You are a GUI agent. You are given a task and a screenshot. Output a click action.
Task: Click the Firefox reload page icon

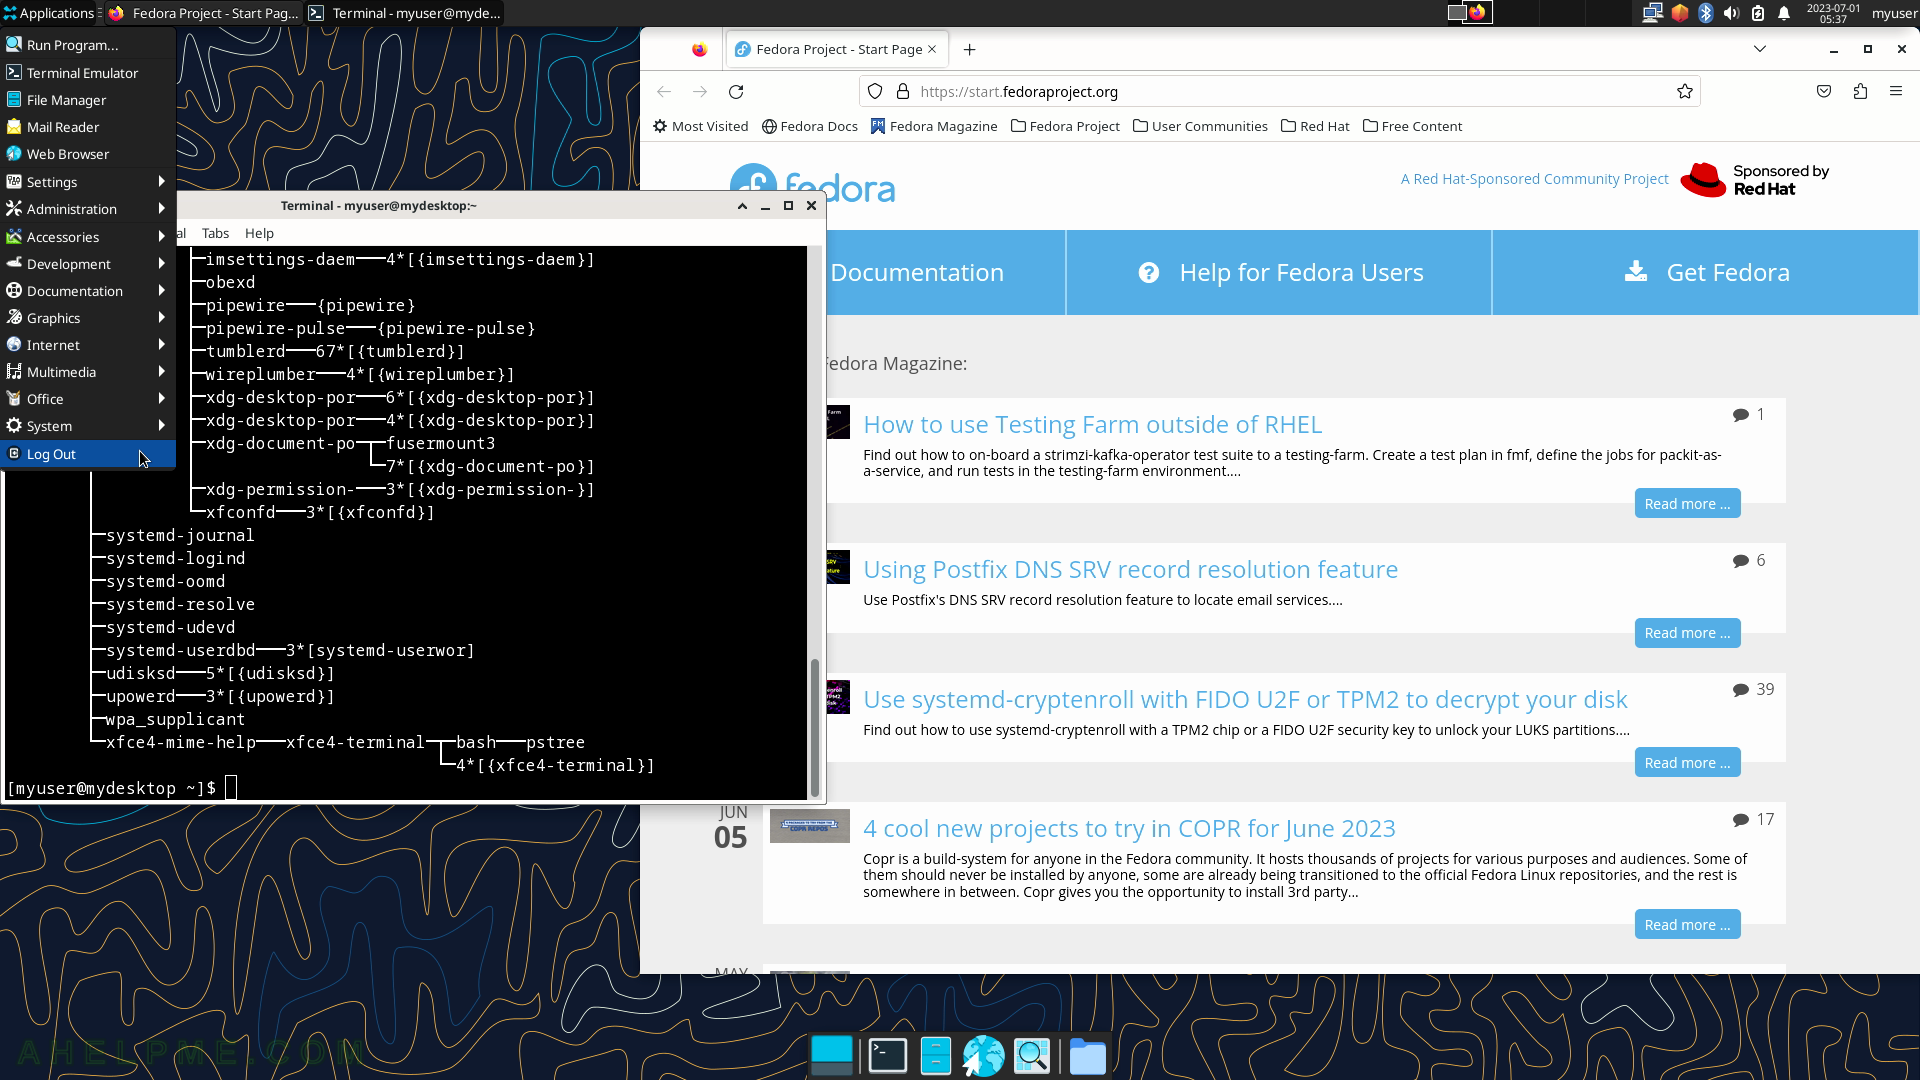click(x=736, y=92)
